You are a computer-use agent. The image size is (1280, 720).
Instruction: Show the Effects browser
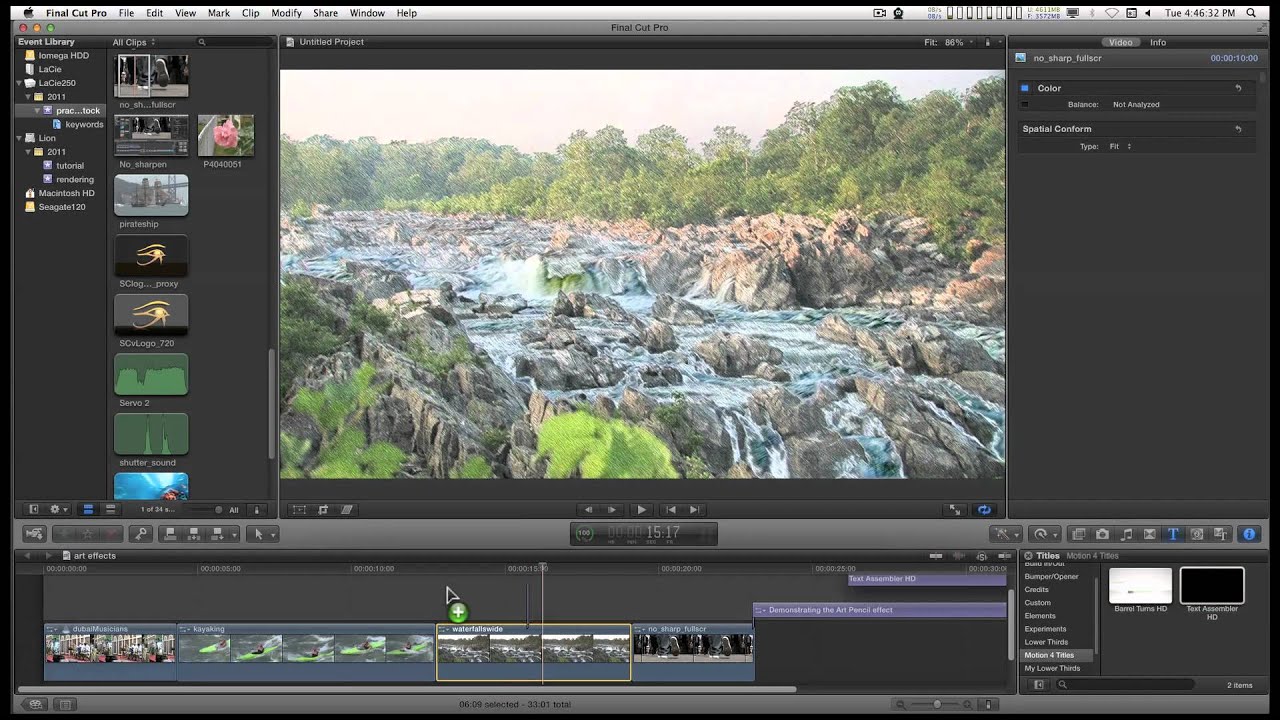1078,534
